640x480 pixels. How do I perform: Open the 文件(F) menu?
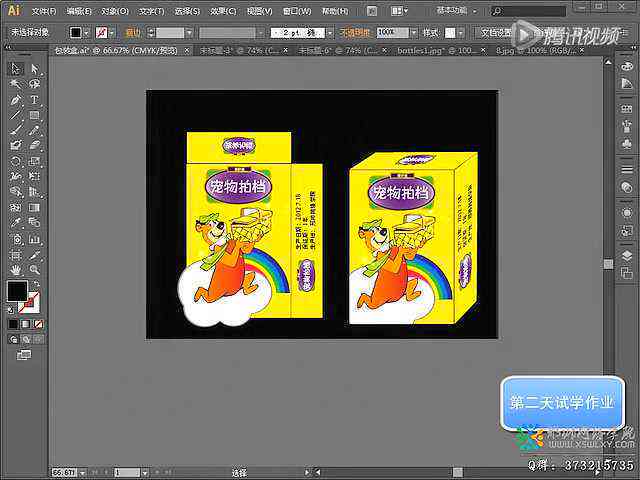pyautogui.click(x=44, y=11)
